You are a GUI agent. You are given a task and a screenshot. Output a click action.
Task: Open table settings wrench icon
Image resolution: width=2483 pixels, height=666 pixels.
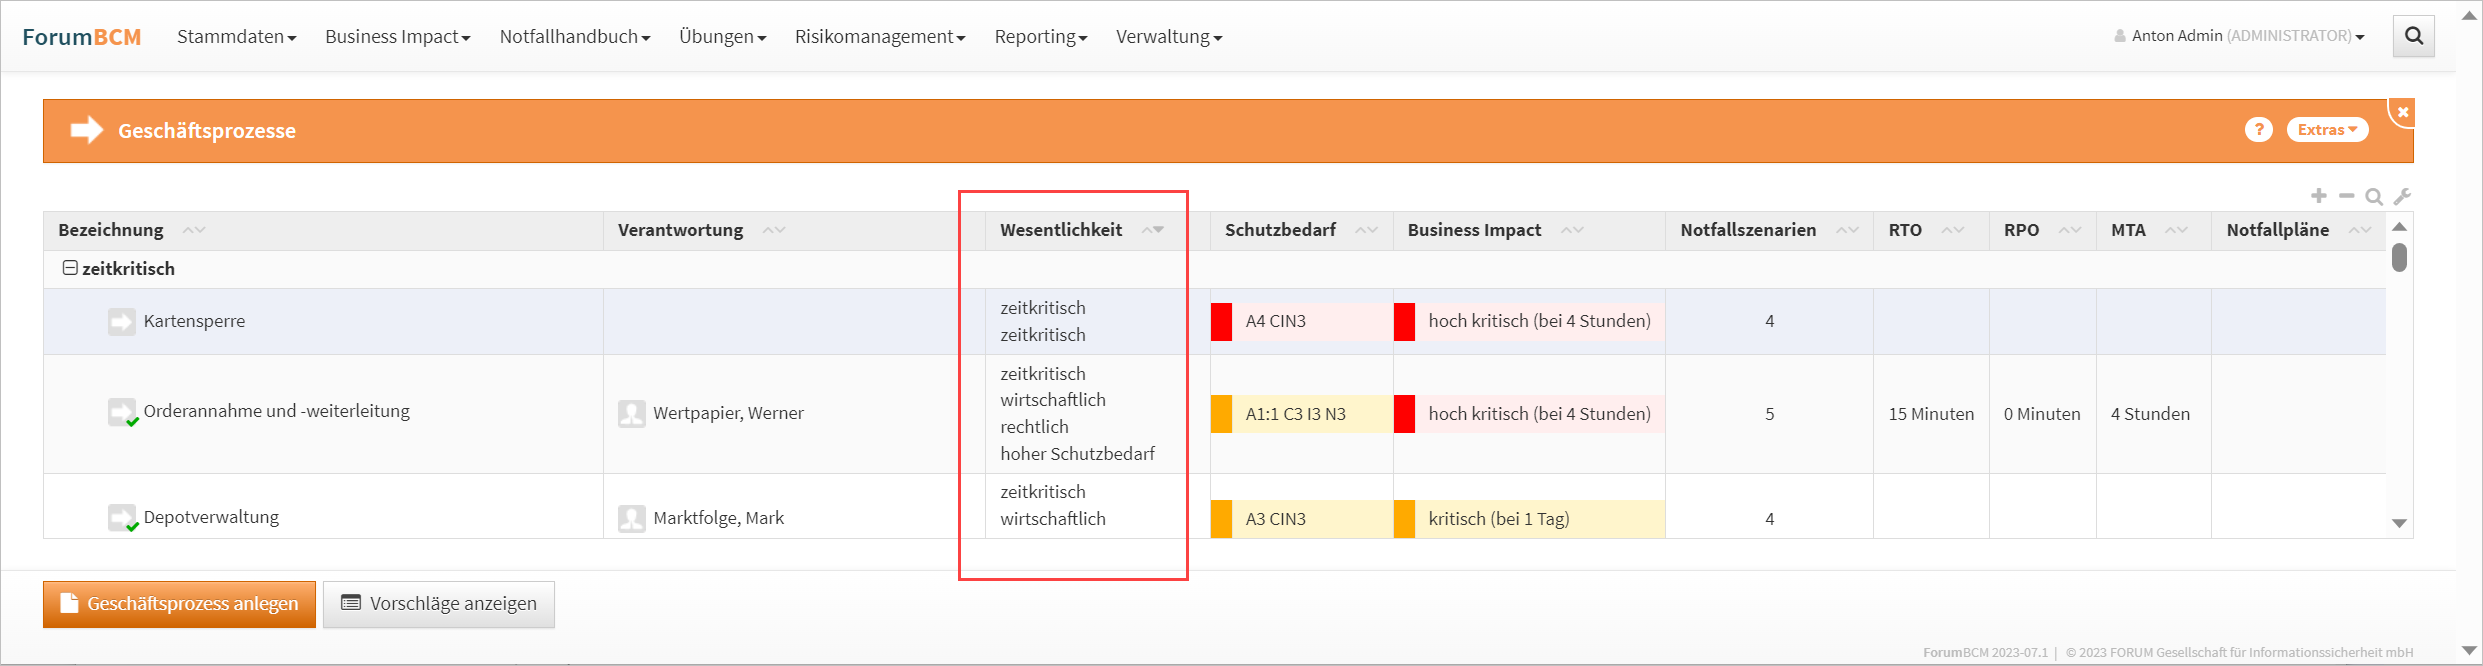pyautogui.click(x=2402, y=196)
